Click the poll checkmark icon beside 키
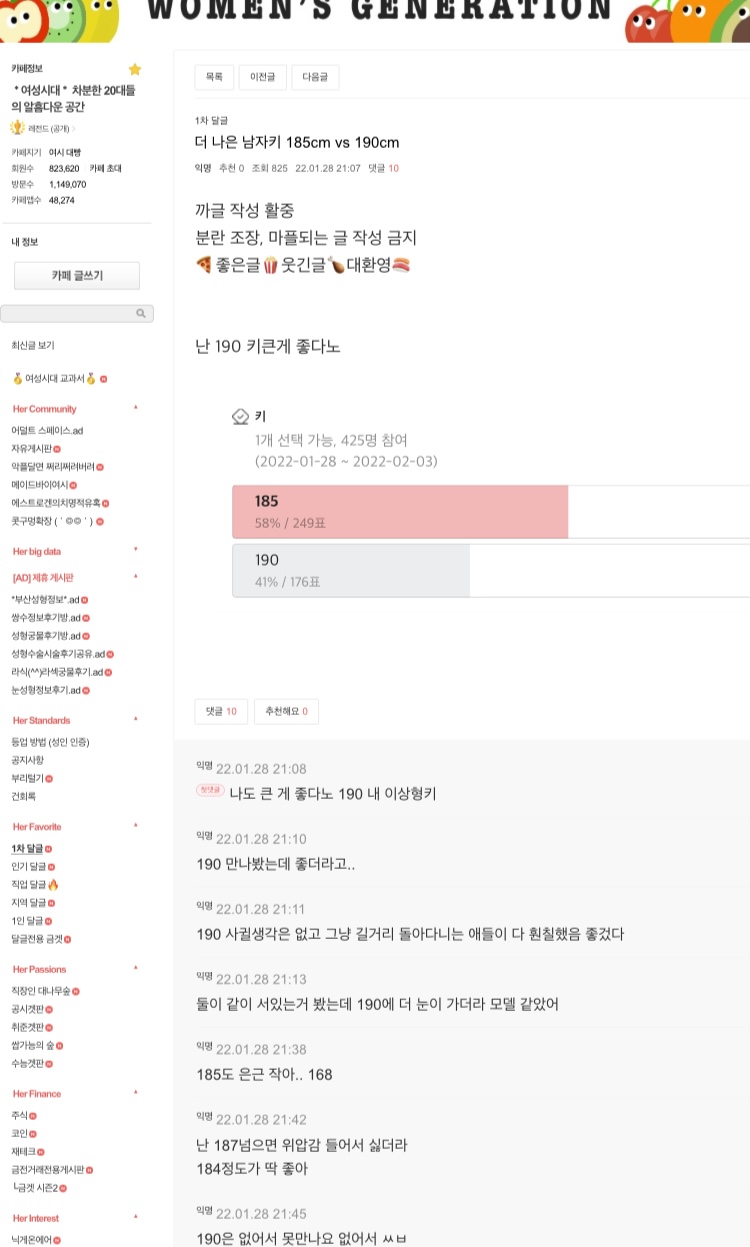Image resolution: width=750 pixels, height=1247 pixels. [x=240, y=417]
